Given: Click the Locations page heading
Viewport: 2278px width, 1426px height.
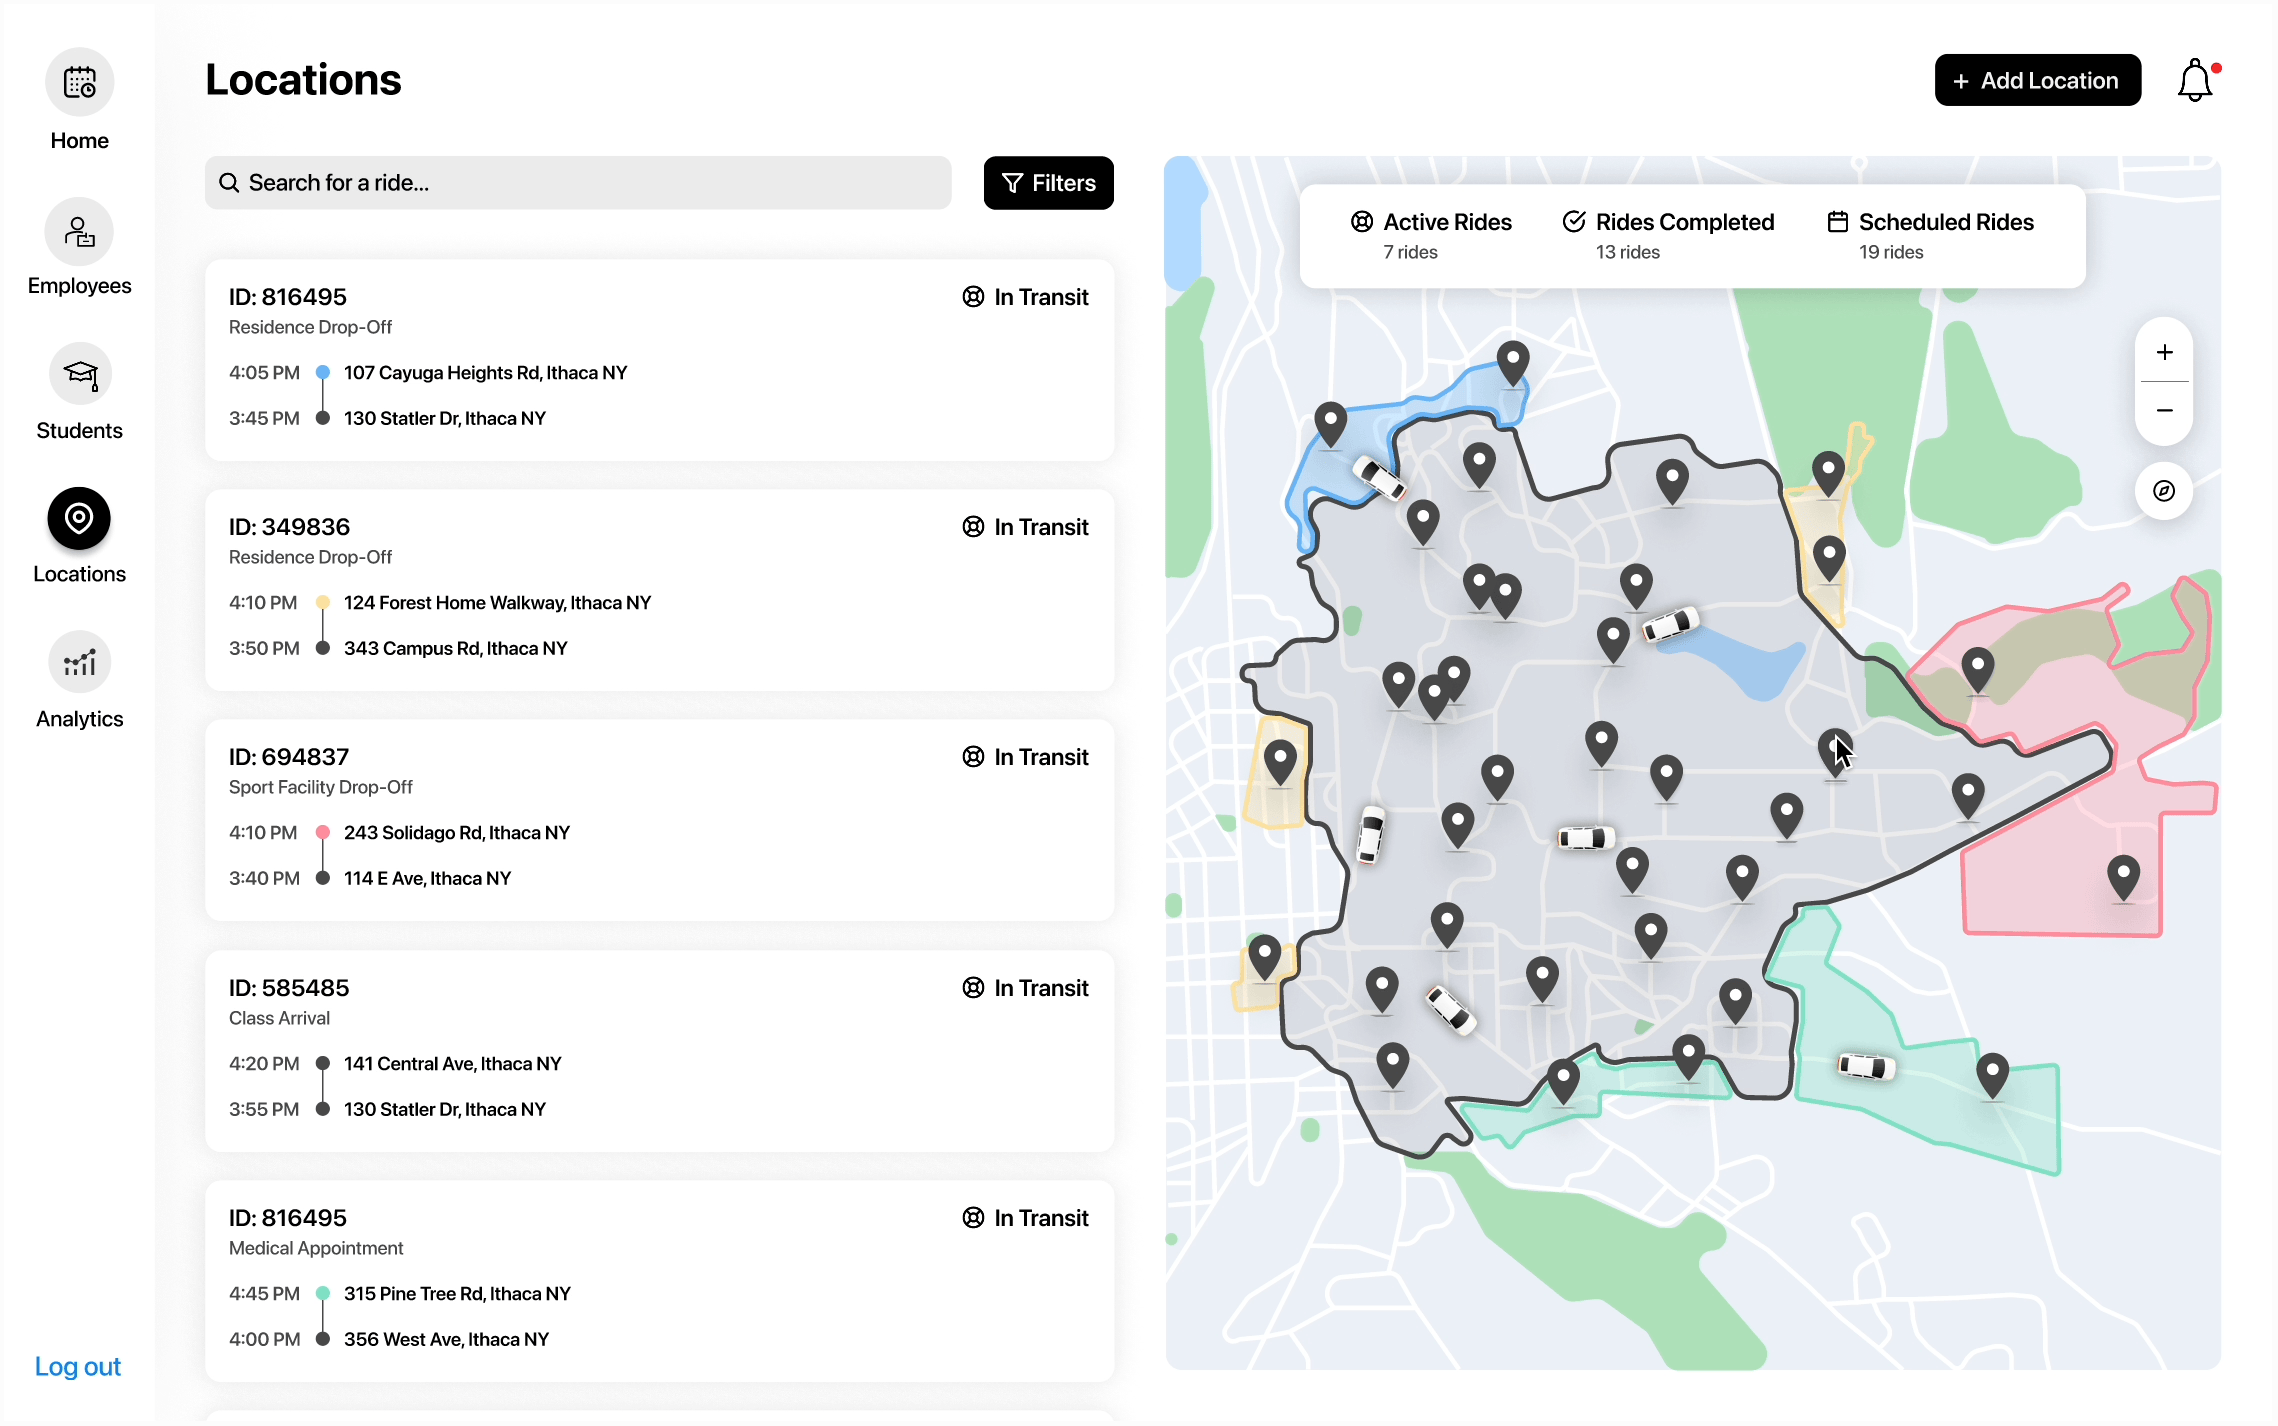Looking at the screenshot, I should click(x=303, y=80).
